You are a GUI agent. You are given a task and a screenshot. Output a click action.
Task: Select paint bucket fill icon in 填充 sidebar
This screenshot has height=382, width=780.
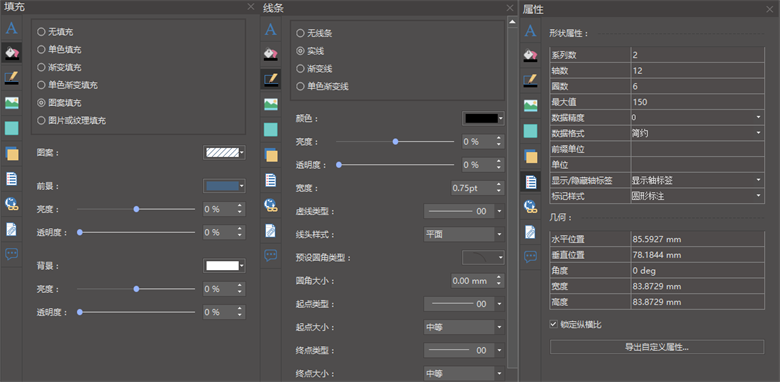[11, 52]
